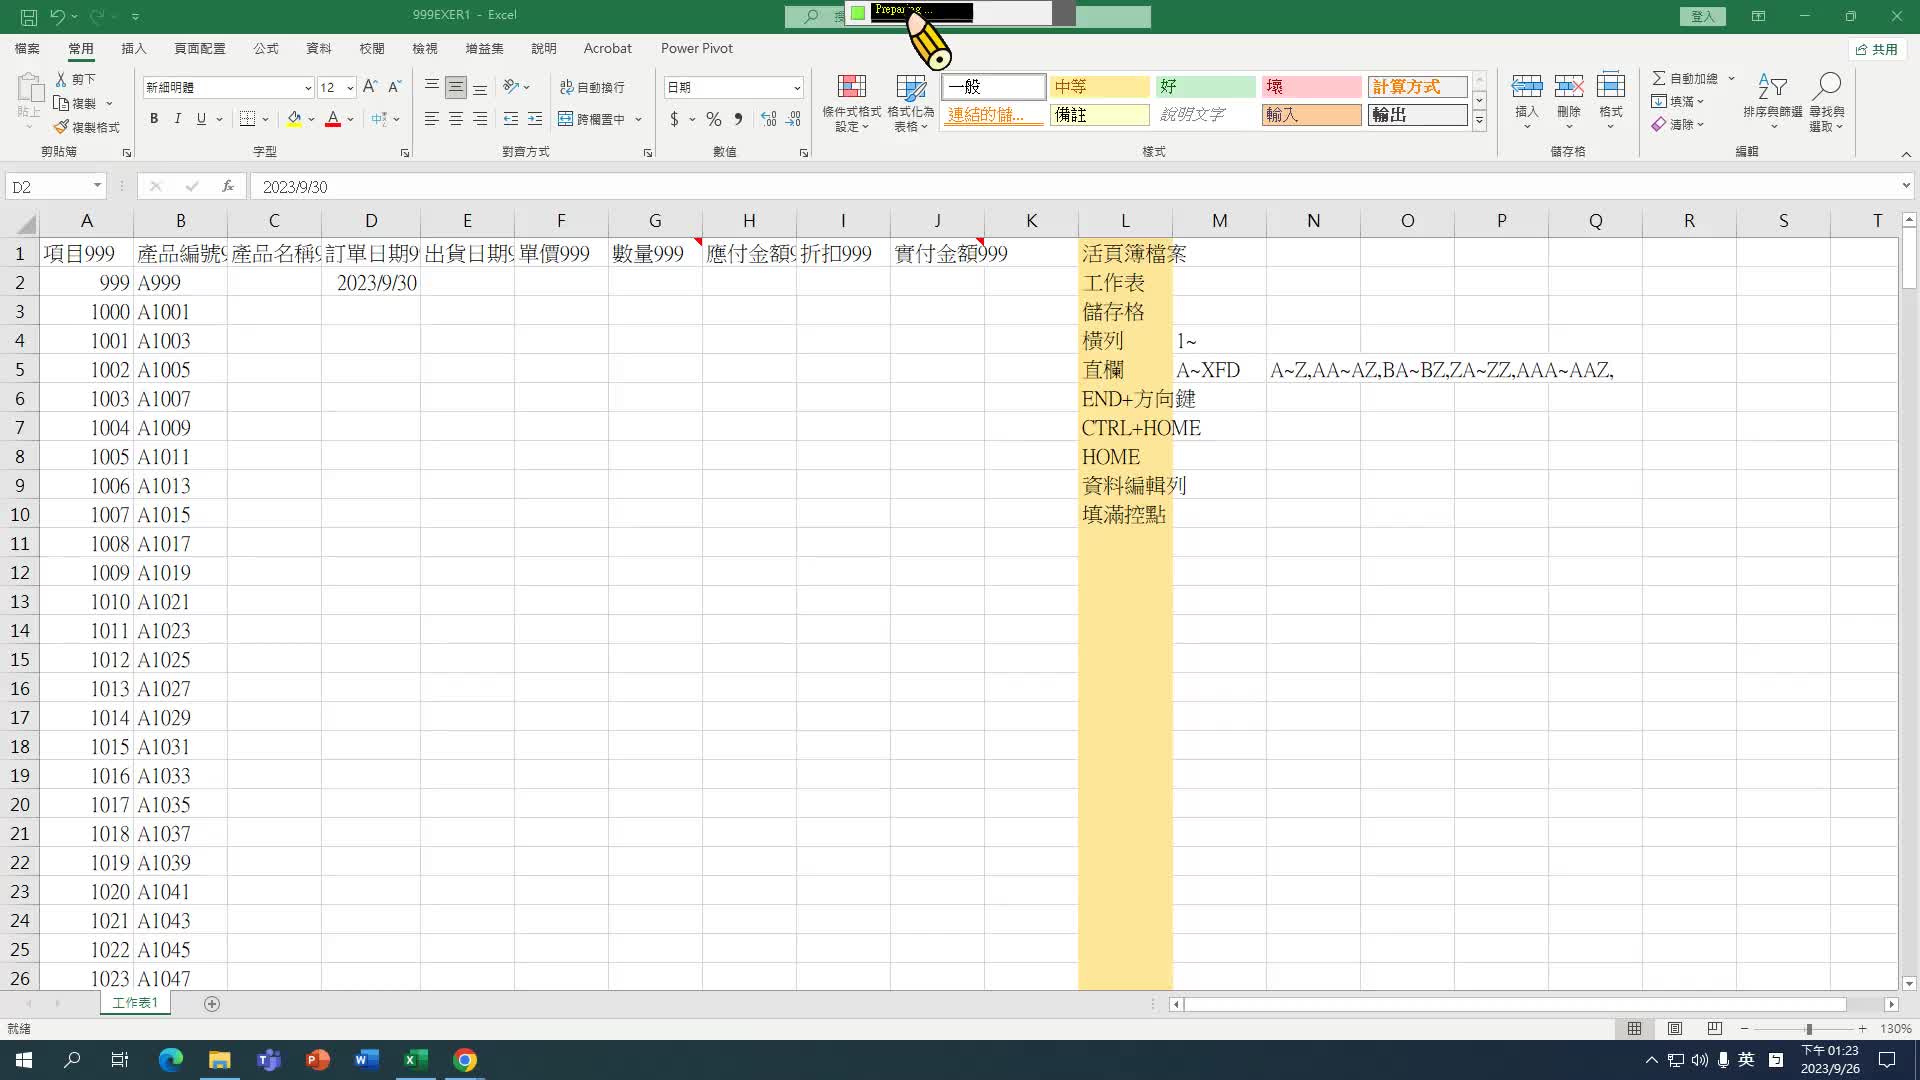Click the Insert Function fx icon
Screen dimensions: 1920x1080
[x=228, y=186]
